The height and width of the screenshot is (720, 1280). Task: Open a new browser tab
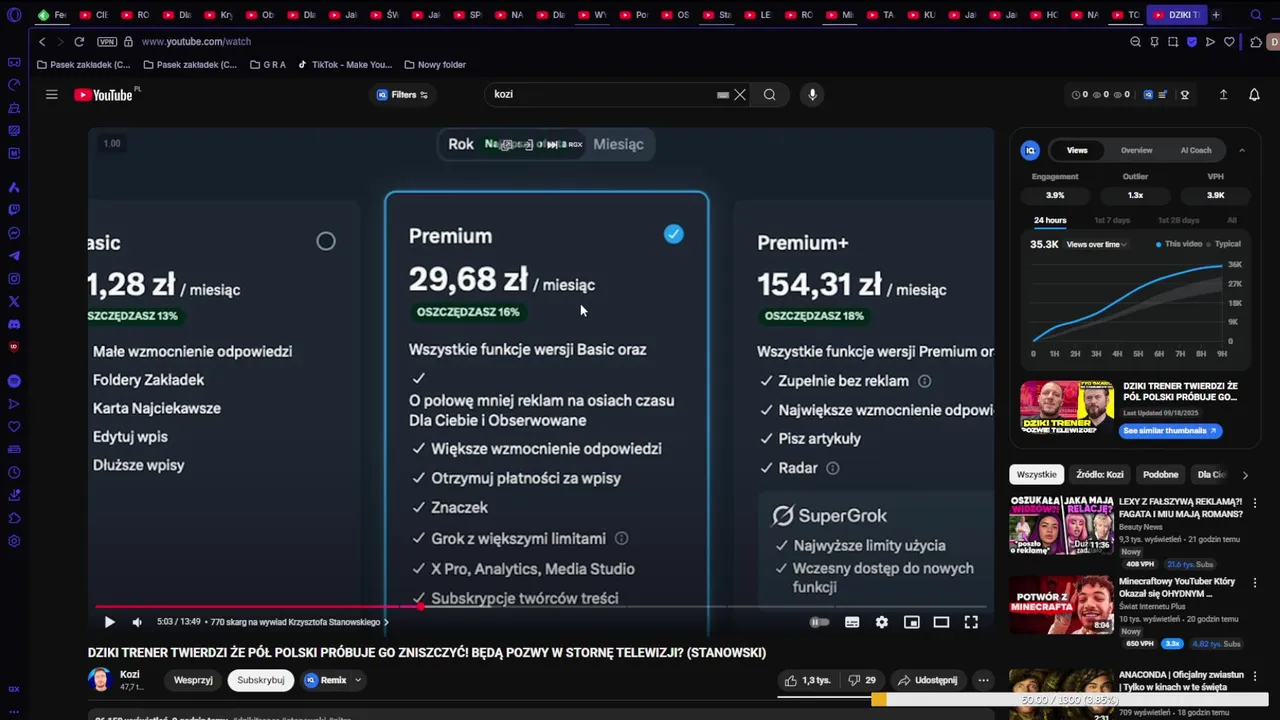click(x=1215, y=15)
